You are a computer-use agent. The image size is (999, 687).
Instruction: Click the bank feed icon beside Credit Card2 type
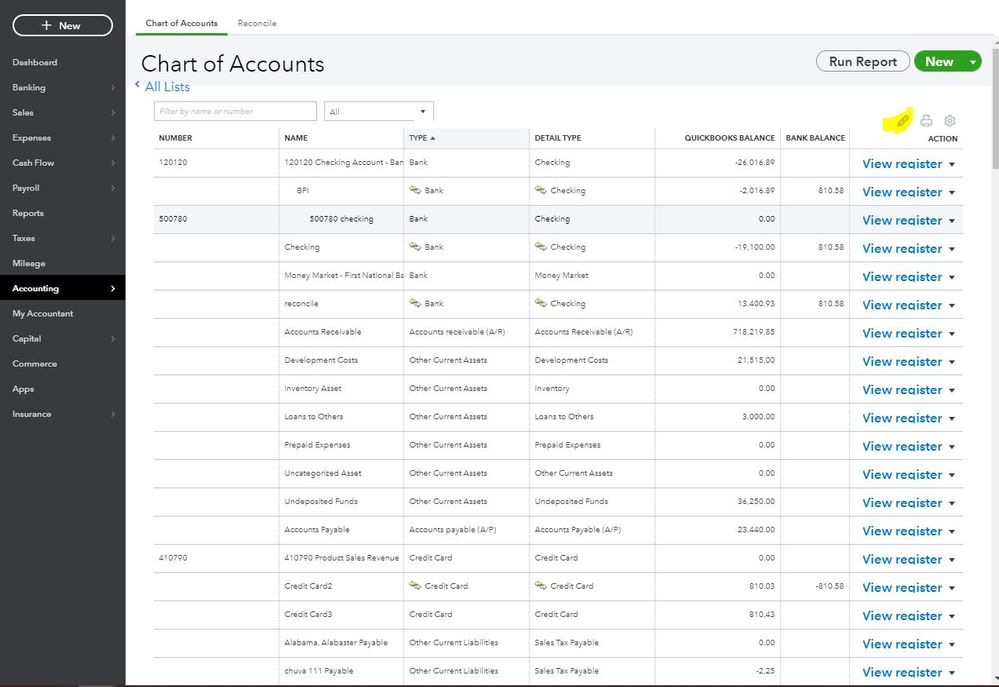point(415,586)
